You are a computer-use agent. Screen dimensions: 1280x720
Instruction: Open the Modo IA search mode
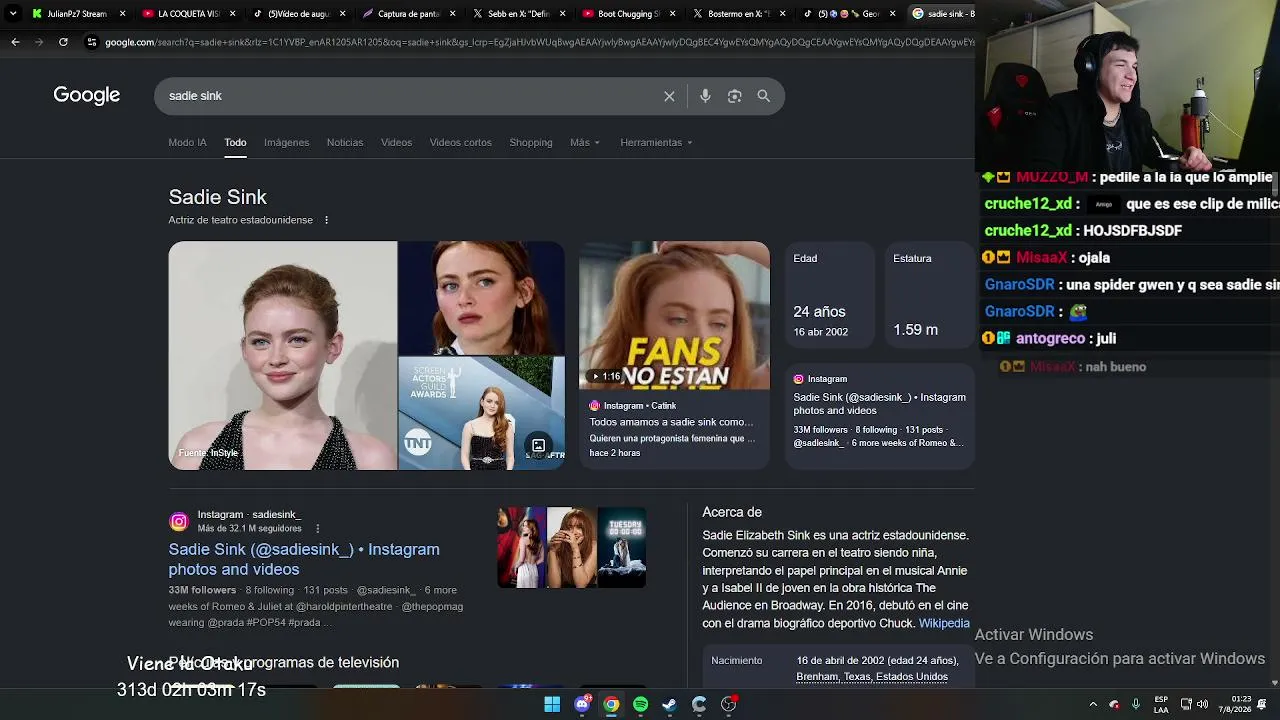187,142
